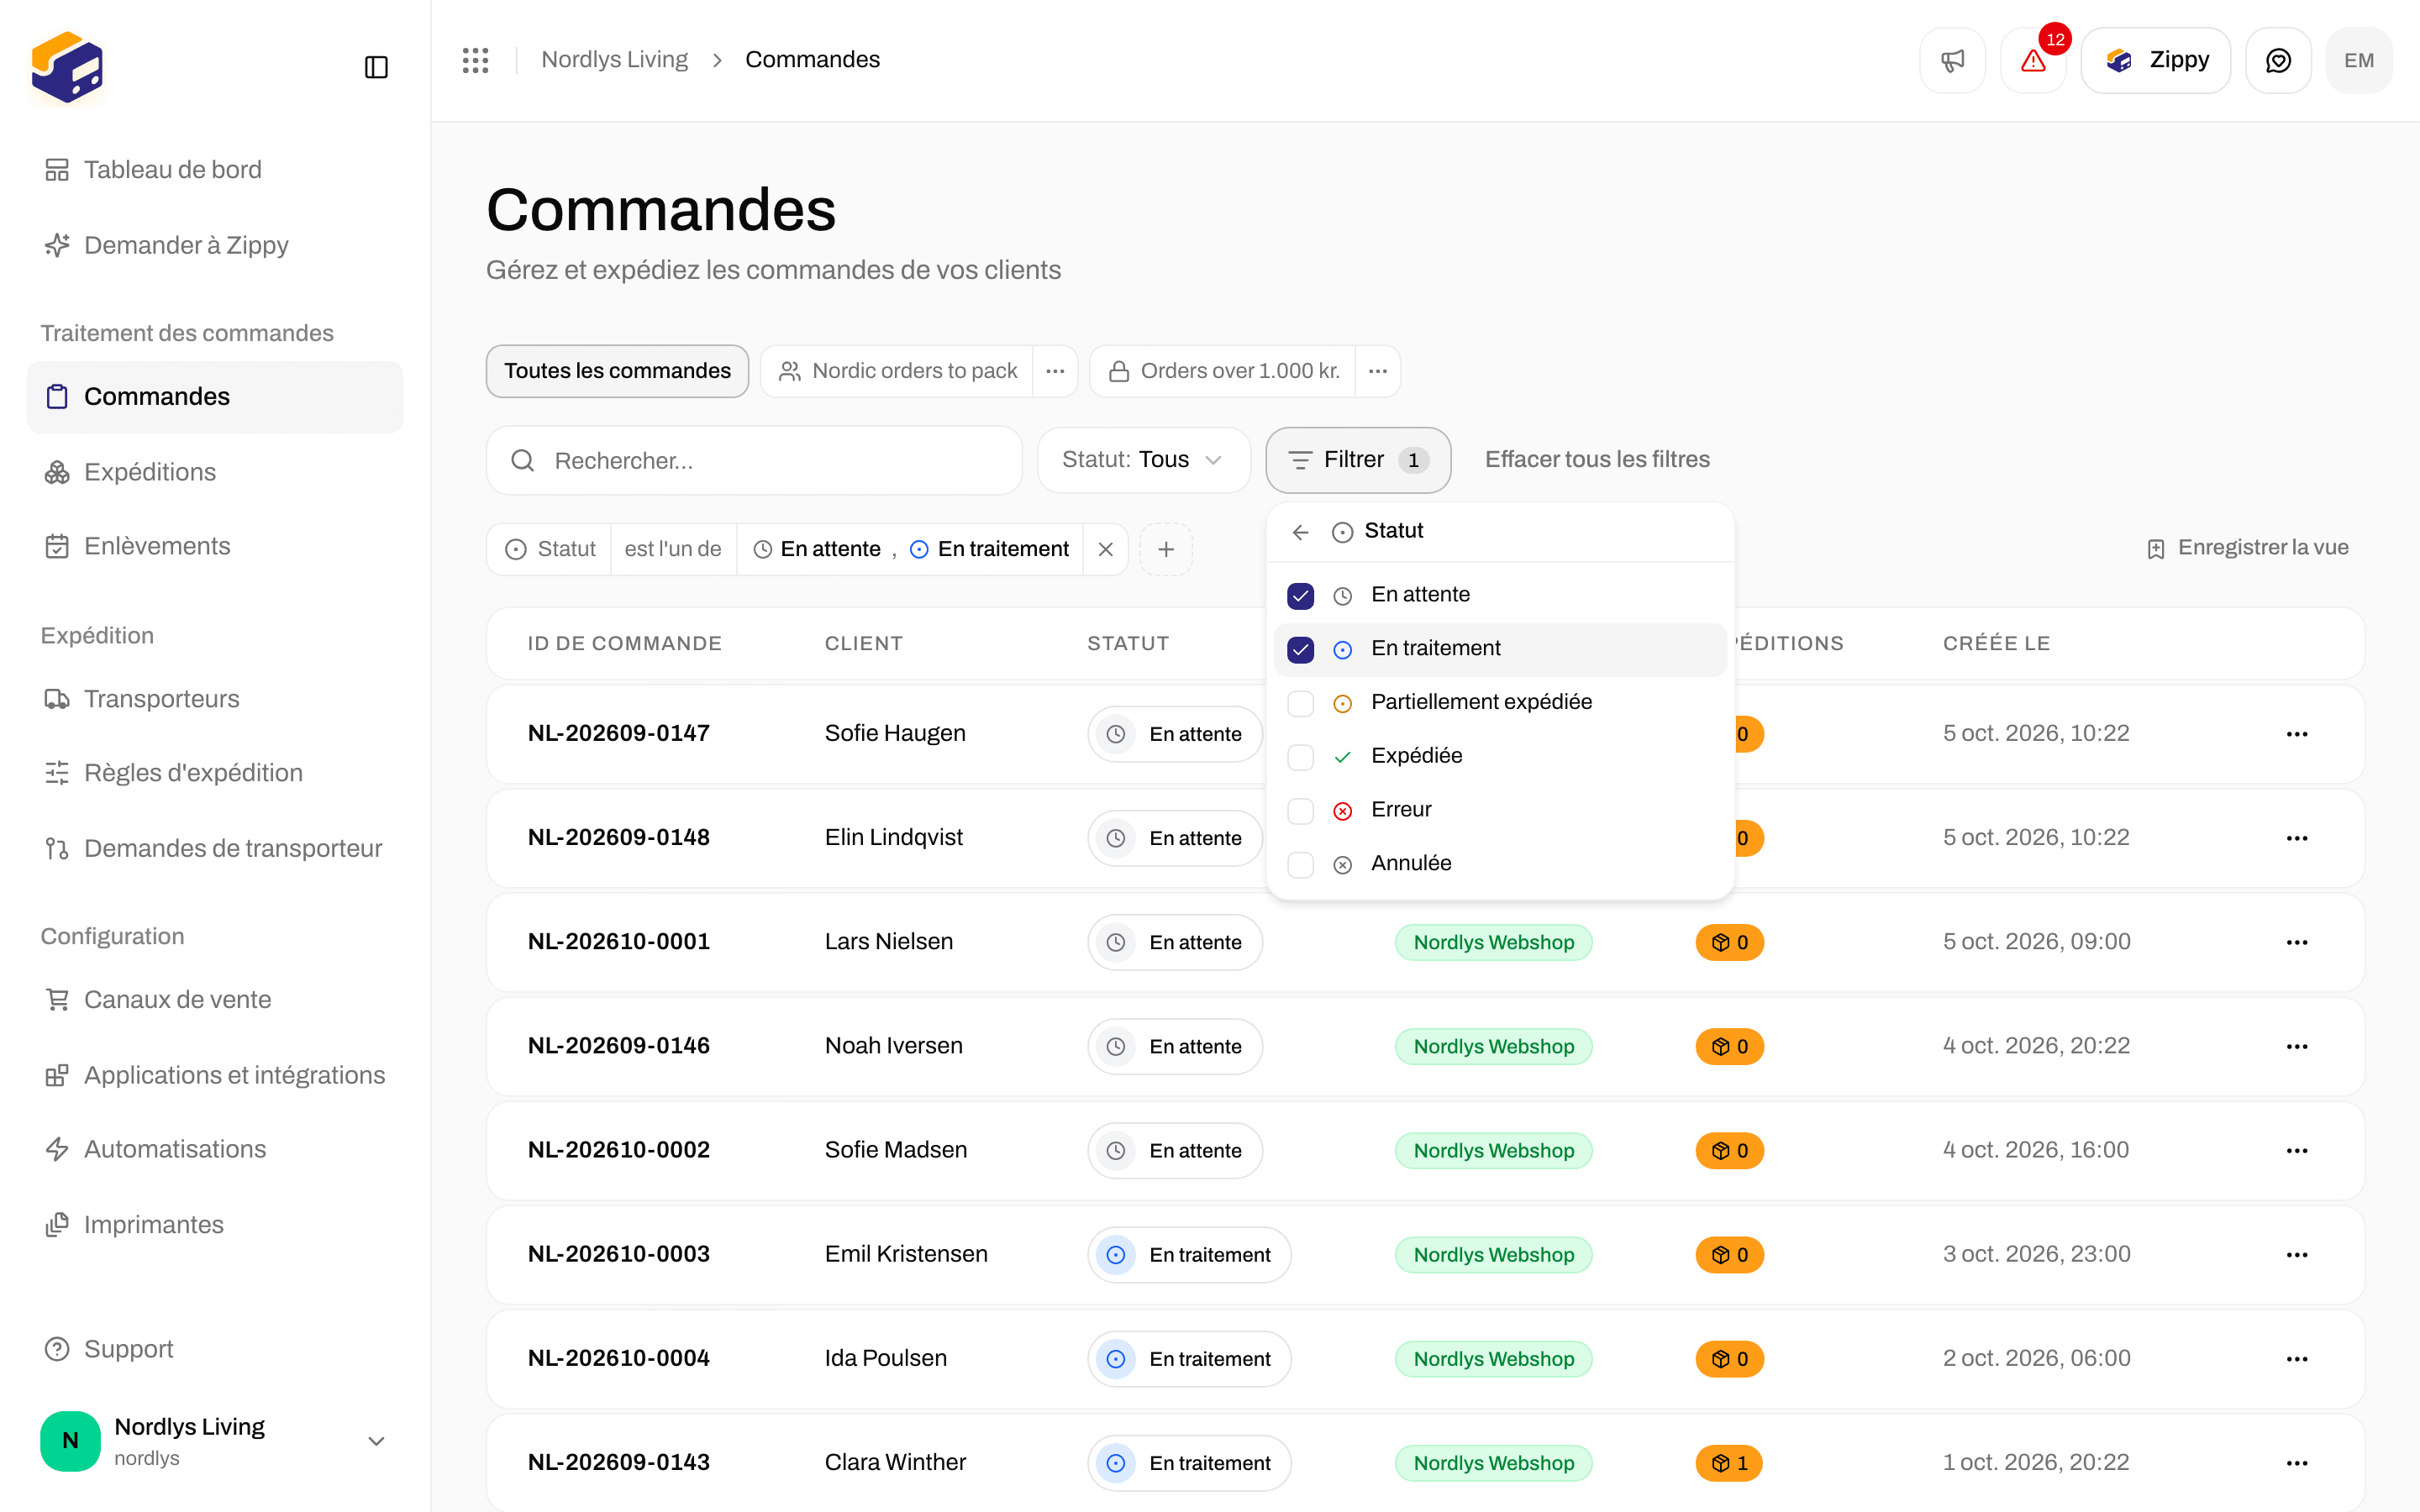Viewport: 2420px width, 1512px height.
Task: Focus the Rechercher search field
Action: coord(755,461)
